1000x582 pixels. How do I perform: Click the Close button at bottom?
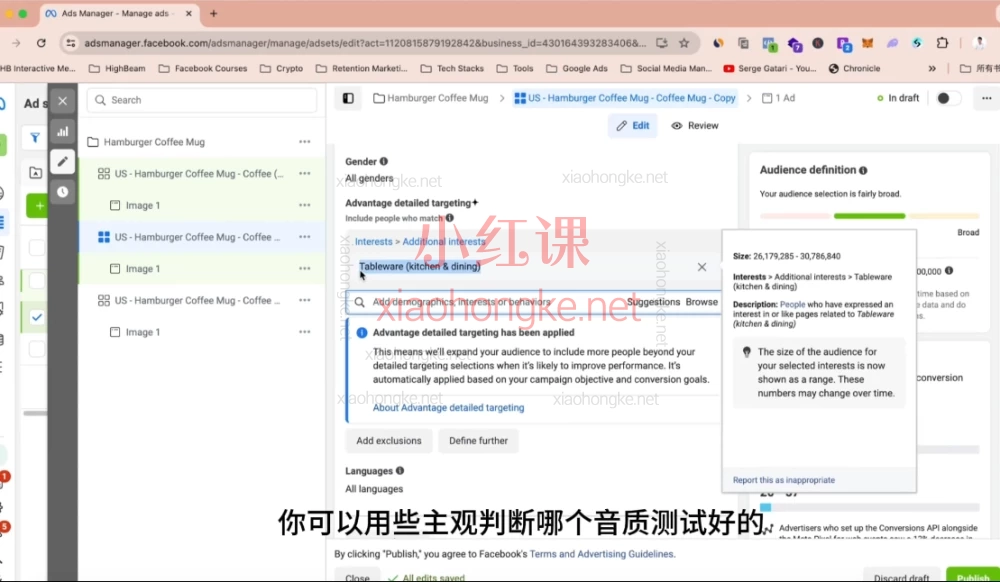[357, 576]
